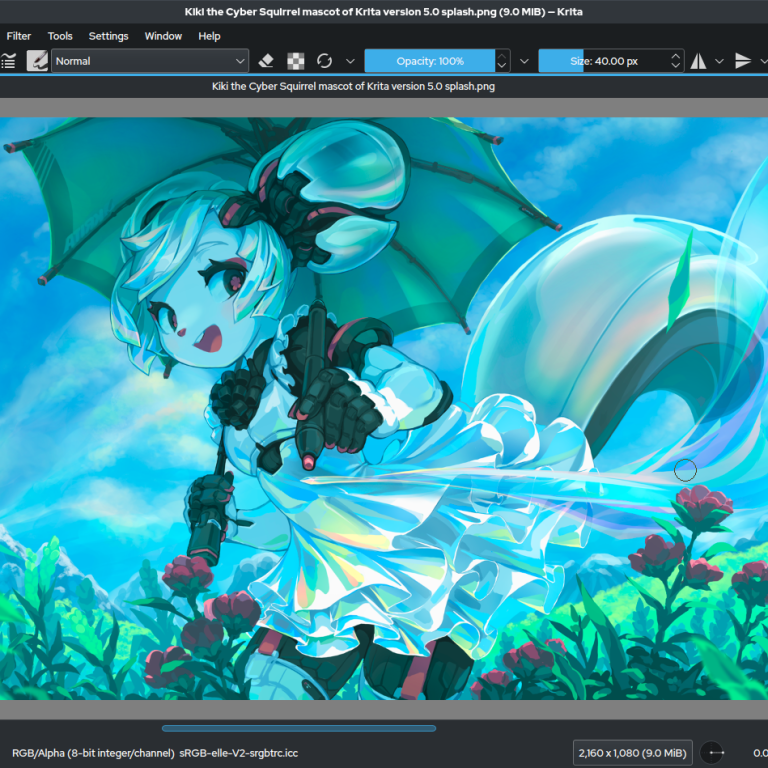
Task: Toggle vertical mirror tool
Action: click(743, 61)
